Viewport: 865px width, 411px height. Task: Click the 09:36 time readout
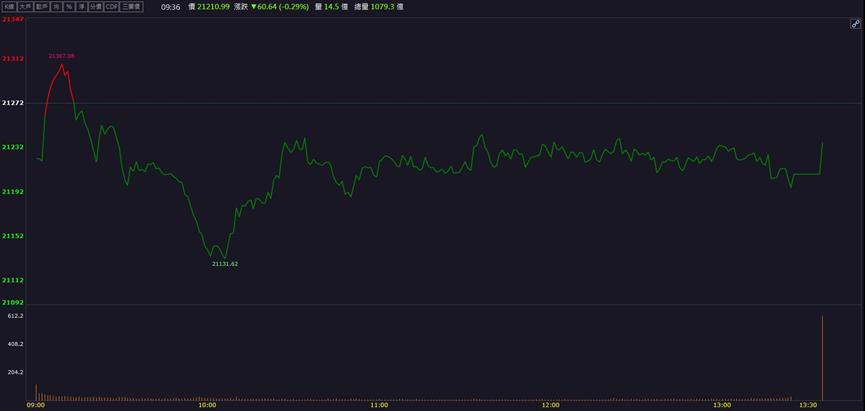170,7
